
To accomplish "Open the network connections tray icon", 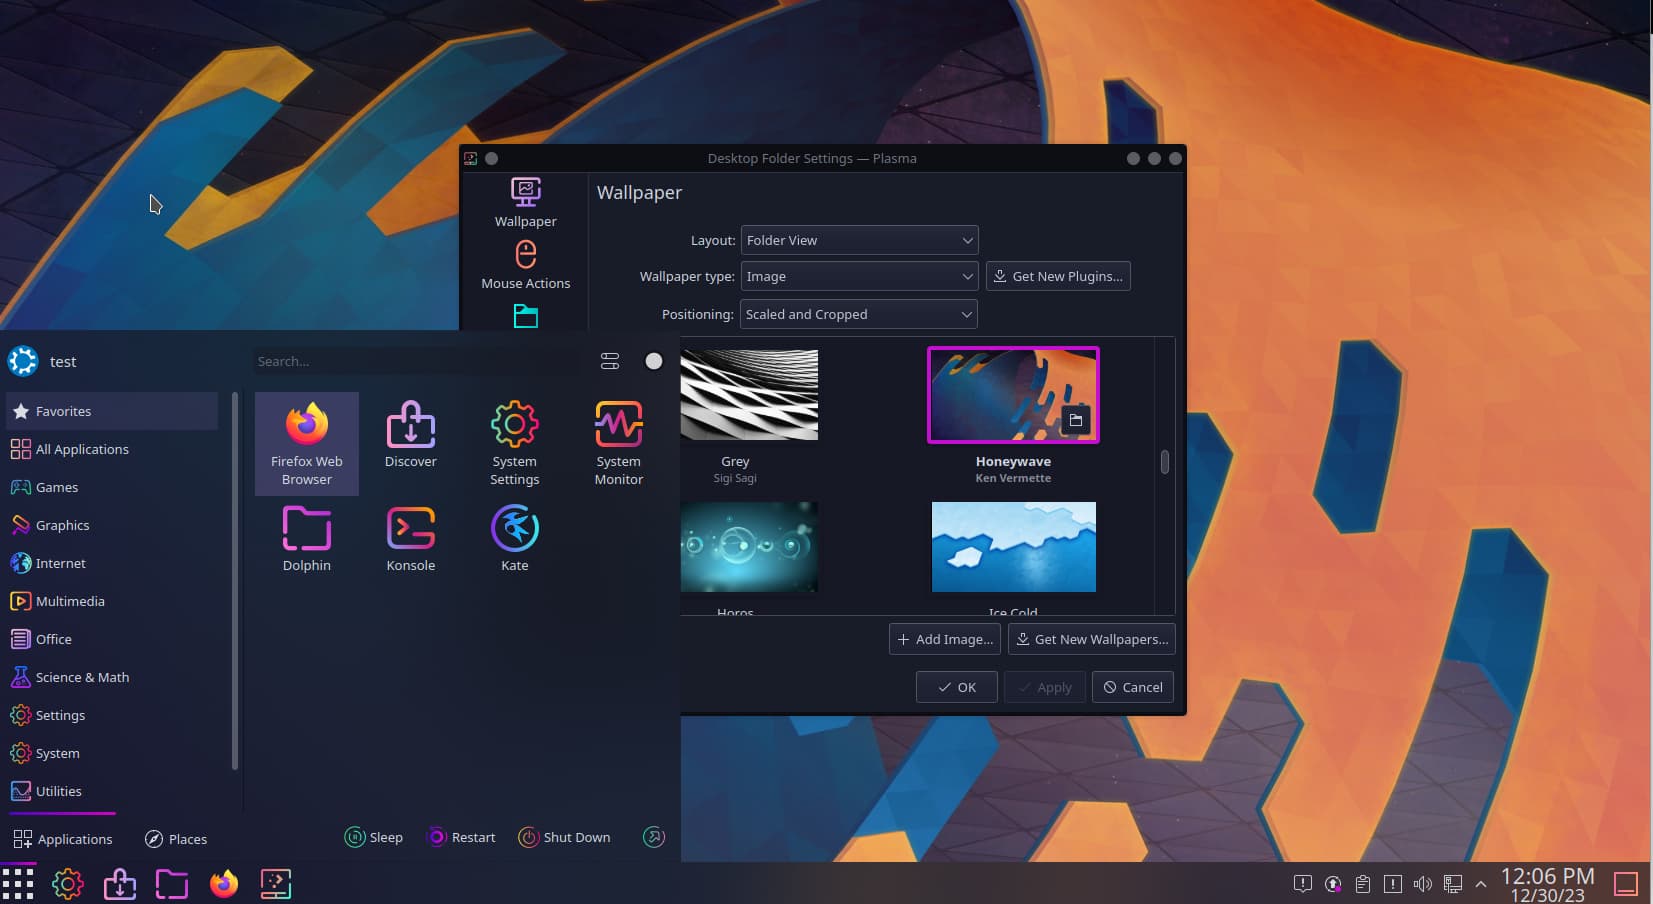I will pos(1453,884).
